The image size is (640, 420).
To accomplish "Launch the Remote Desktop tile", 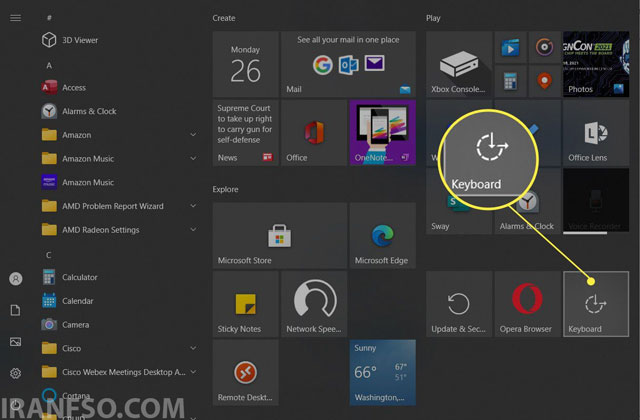I will tap(245, 373).
